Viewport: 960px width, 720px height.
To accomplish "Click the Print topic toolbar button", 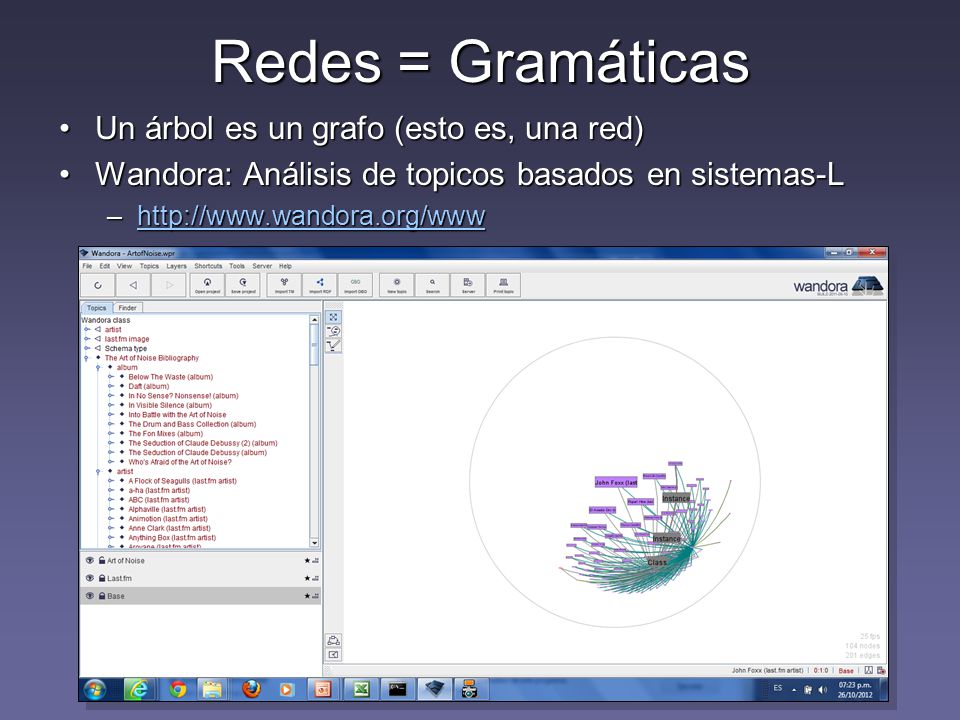I will click(503, 285).
